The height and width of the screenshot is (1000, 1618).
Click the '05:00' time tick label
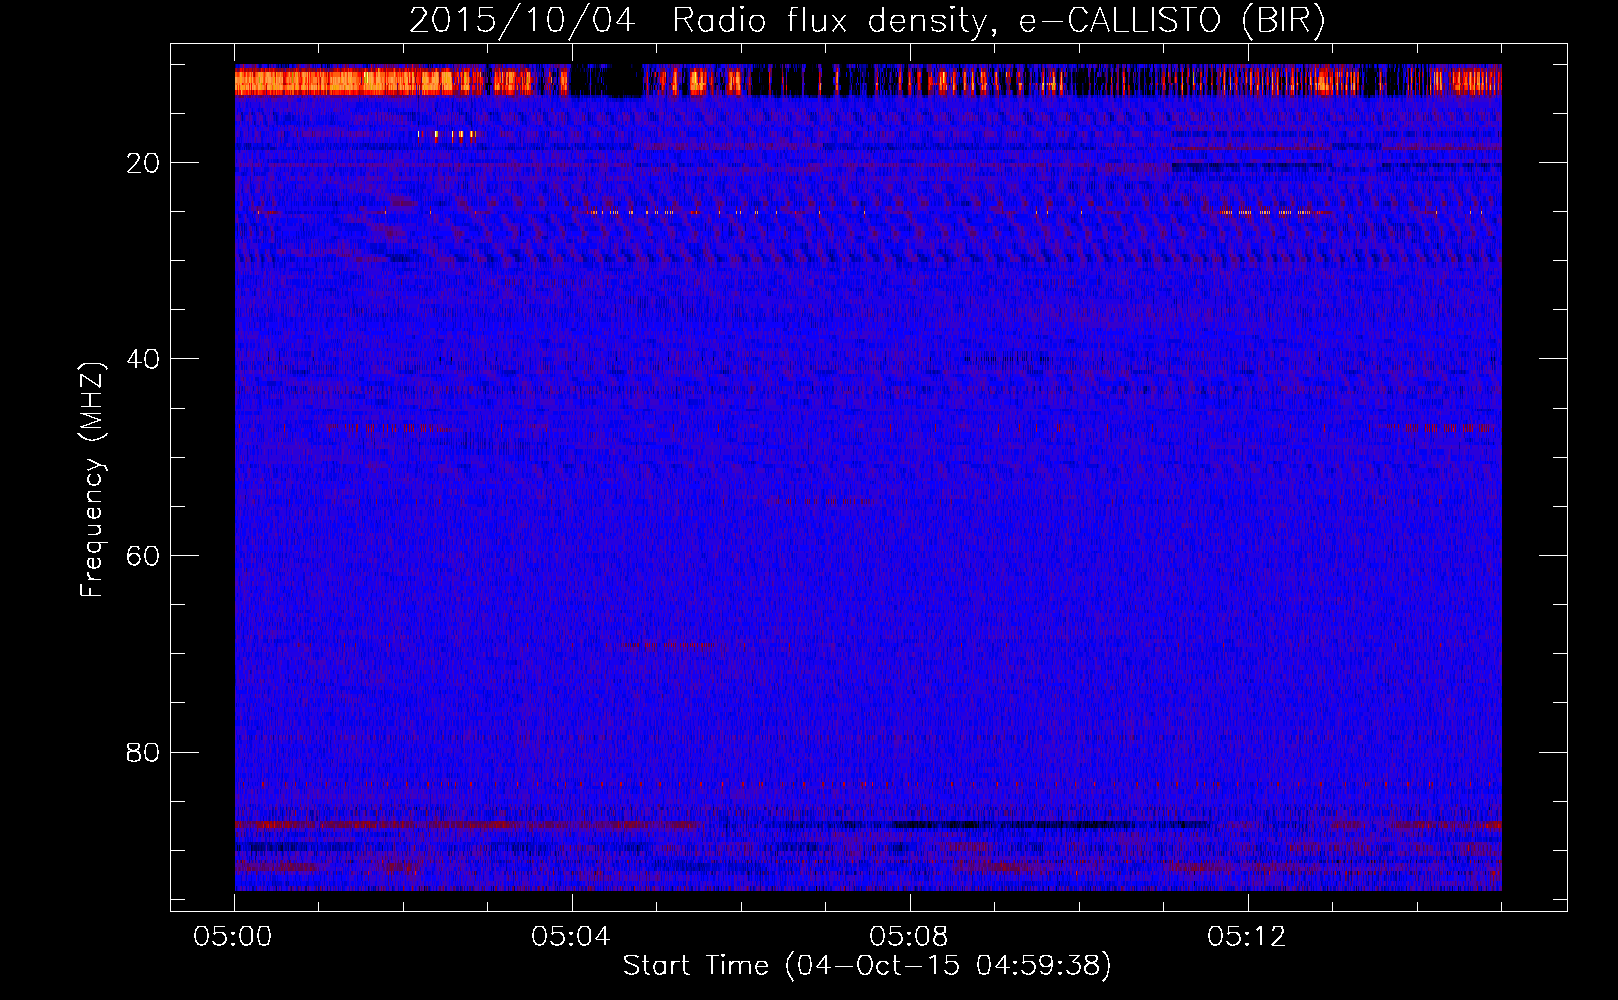click(233, 937)
